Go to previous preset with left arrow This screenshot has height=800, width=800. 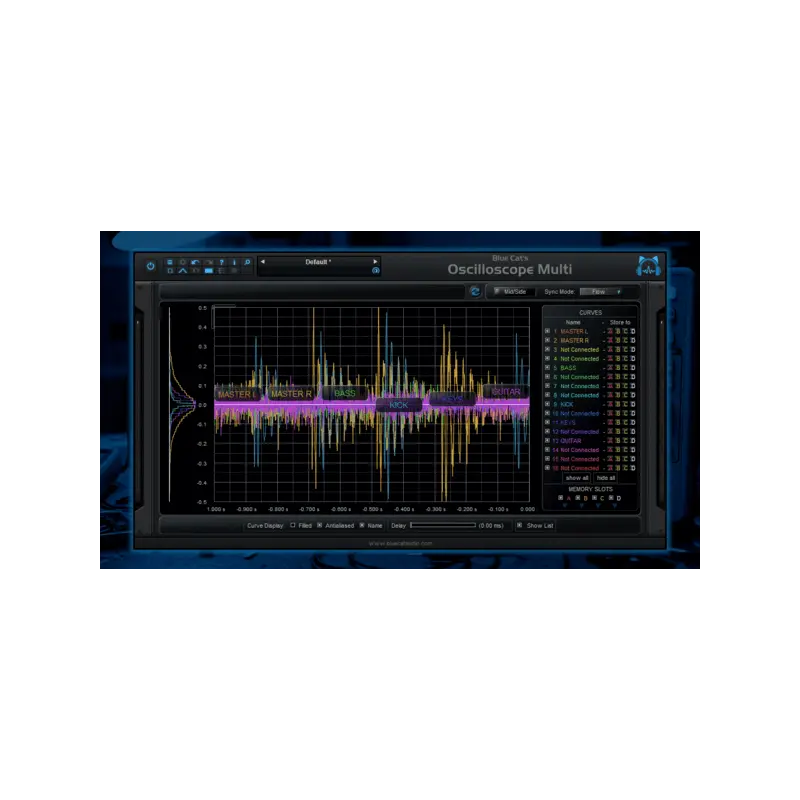tap(263, 262)
